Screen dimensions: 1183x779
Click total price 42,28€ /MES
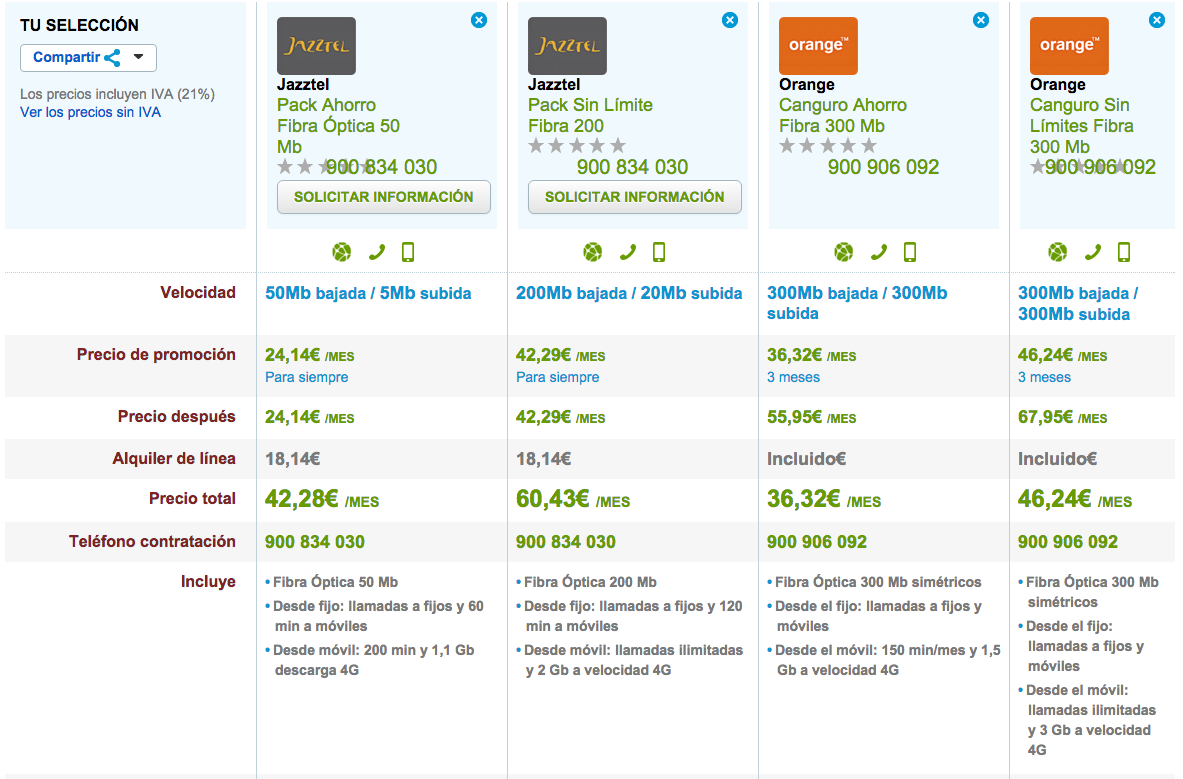tap(322, 499)
